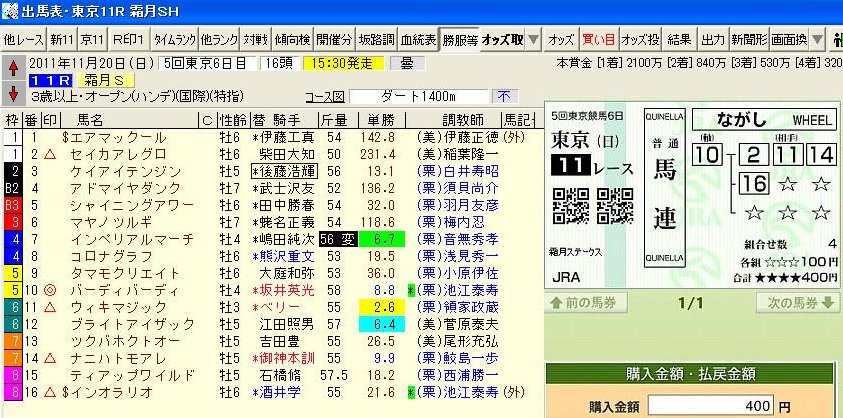
Task: Click the 前の馬券 previous ticket button
Action: [x=586, y=303]
